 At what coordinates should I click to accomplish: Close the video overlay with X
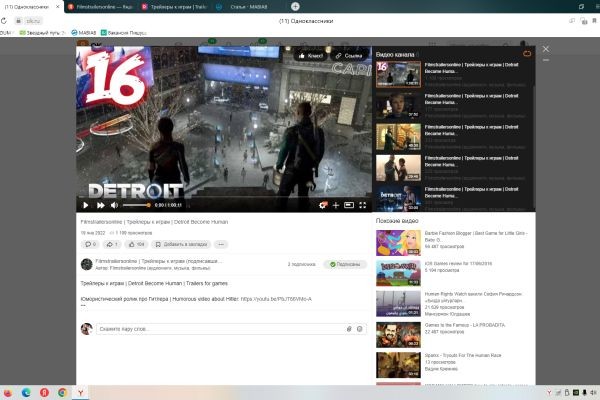click(546, 49)
